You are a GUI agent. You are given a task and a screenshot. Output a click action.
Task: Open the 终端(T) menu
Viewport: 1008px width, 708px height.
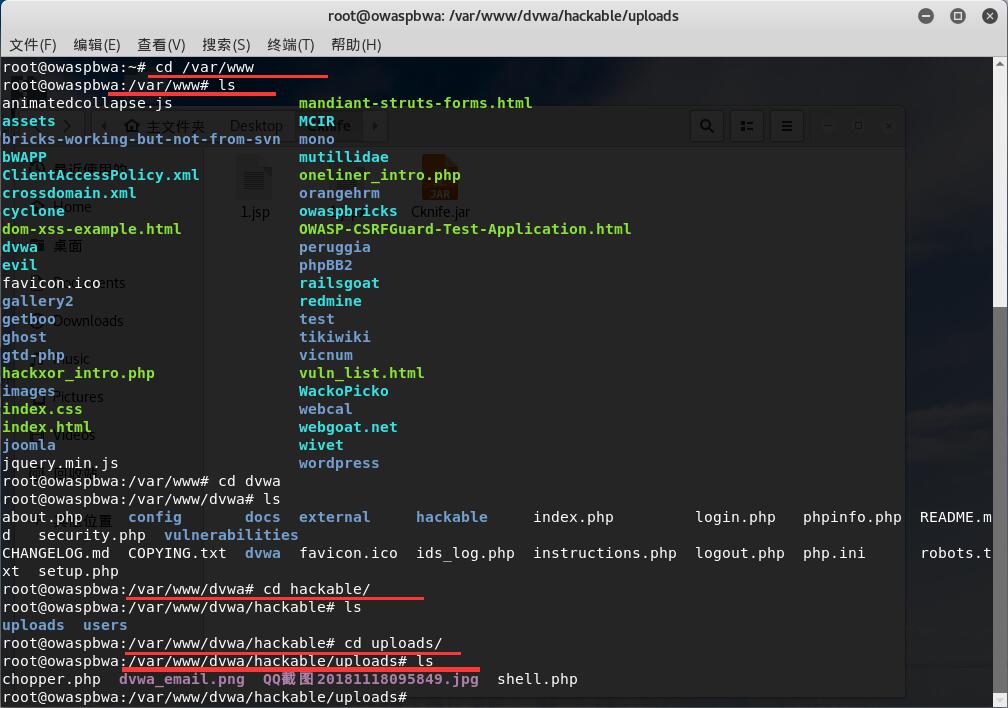[291, 45]
